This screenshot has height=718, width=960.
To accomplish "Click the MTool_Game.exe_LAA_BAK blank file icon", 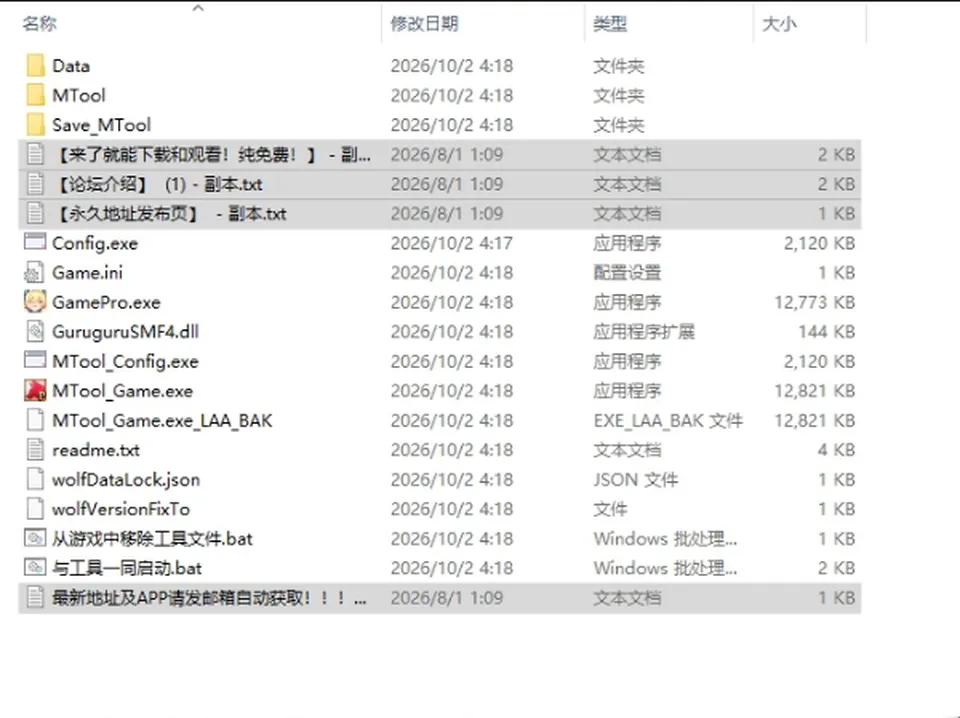I will [x=35, y=420].
